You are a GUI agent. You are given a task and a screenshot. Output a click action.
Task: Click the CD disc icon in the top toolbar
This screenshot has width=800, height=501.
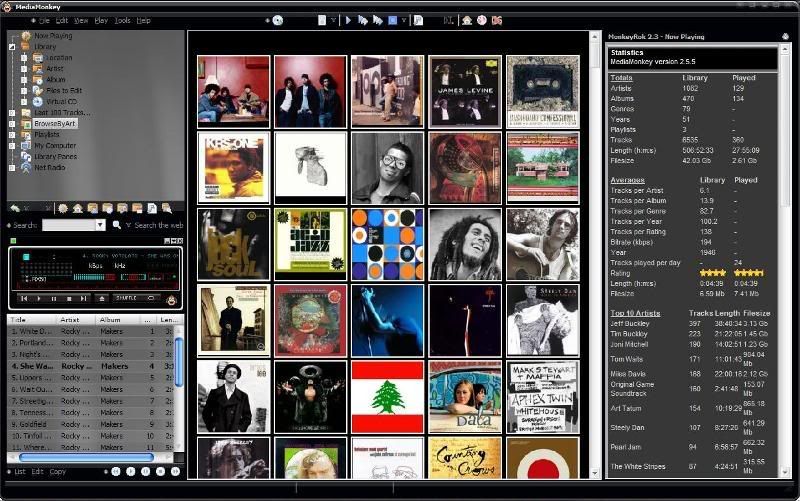[277, 20]
